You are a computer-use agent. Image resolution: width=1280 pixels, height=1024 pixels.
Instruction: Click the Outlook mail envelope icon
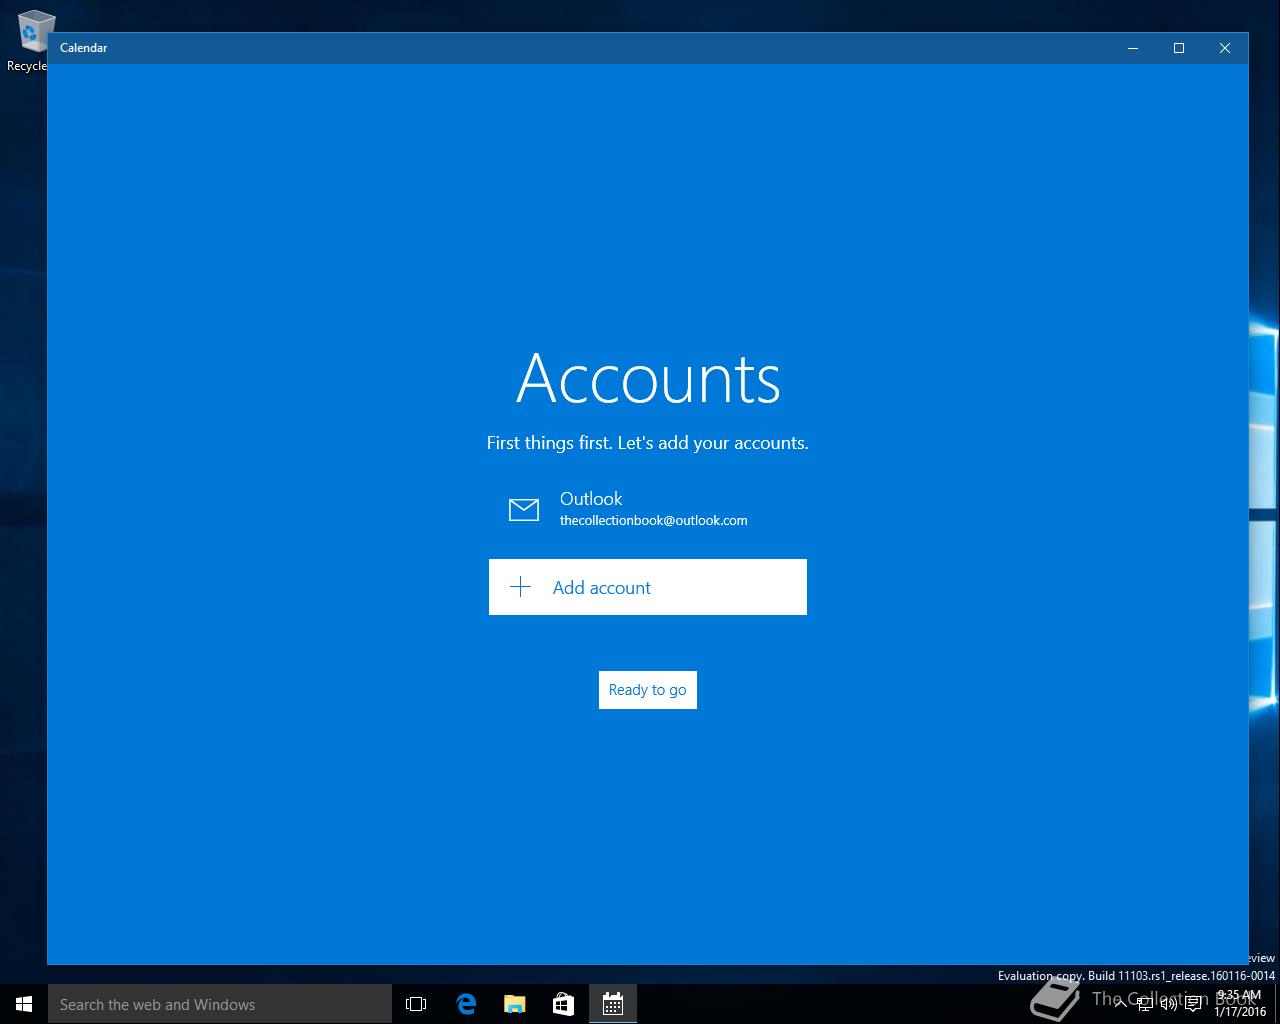coord(524,510)
